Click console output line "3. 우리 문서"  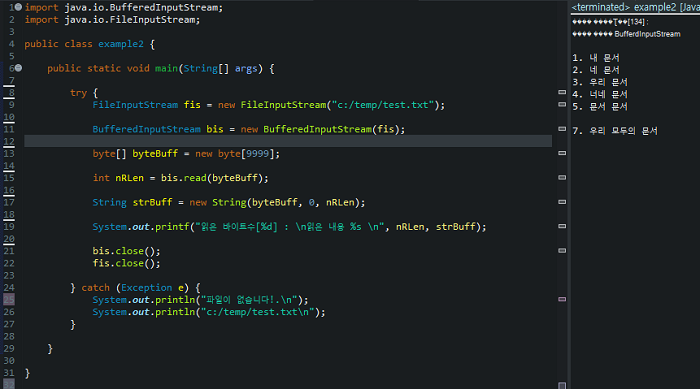tap(600, 82)
